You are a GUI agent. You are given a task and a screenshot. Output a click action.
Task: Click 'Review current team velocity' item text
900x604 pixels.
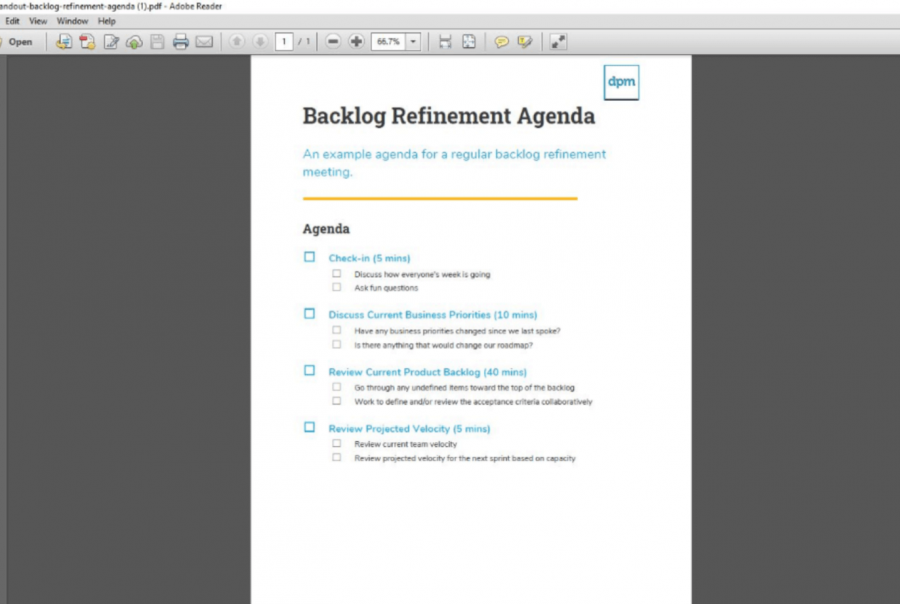[405, 444]
